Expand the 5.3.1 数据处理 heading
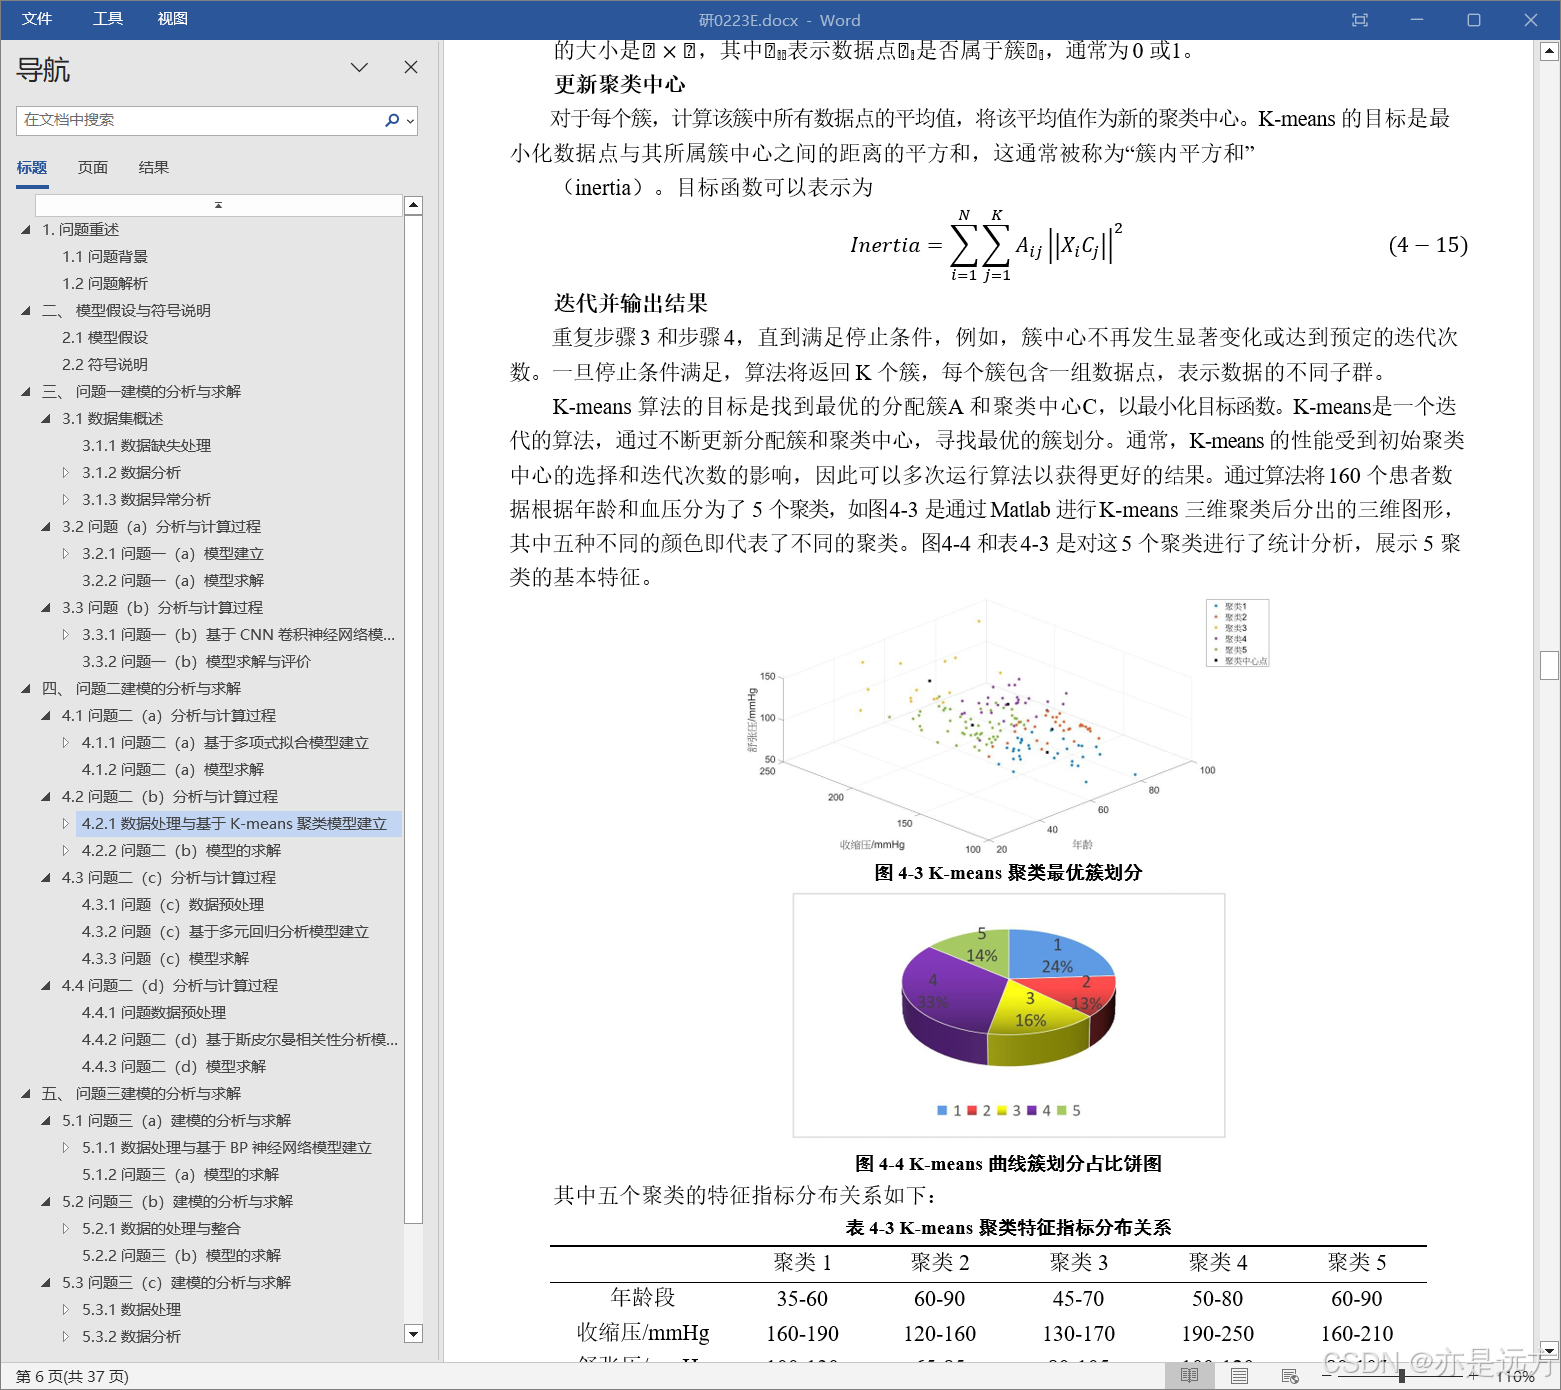 coord(66,1310)
